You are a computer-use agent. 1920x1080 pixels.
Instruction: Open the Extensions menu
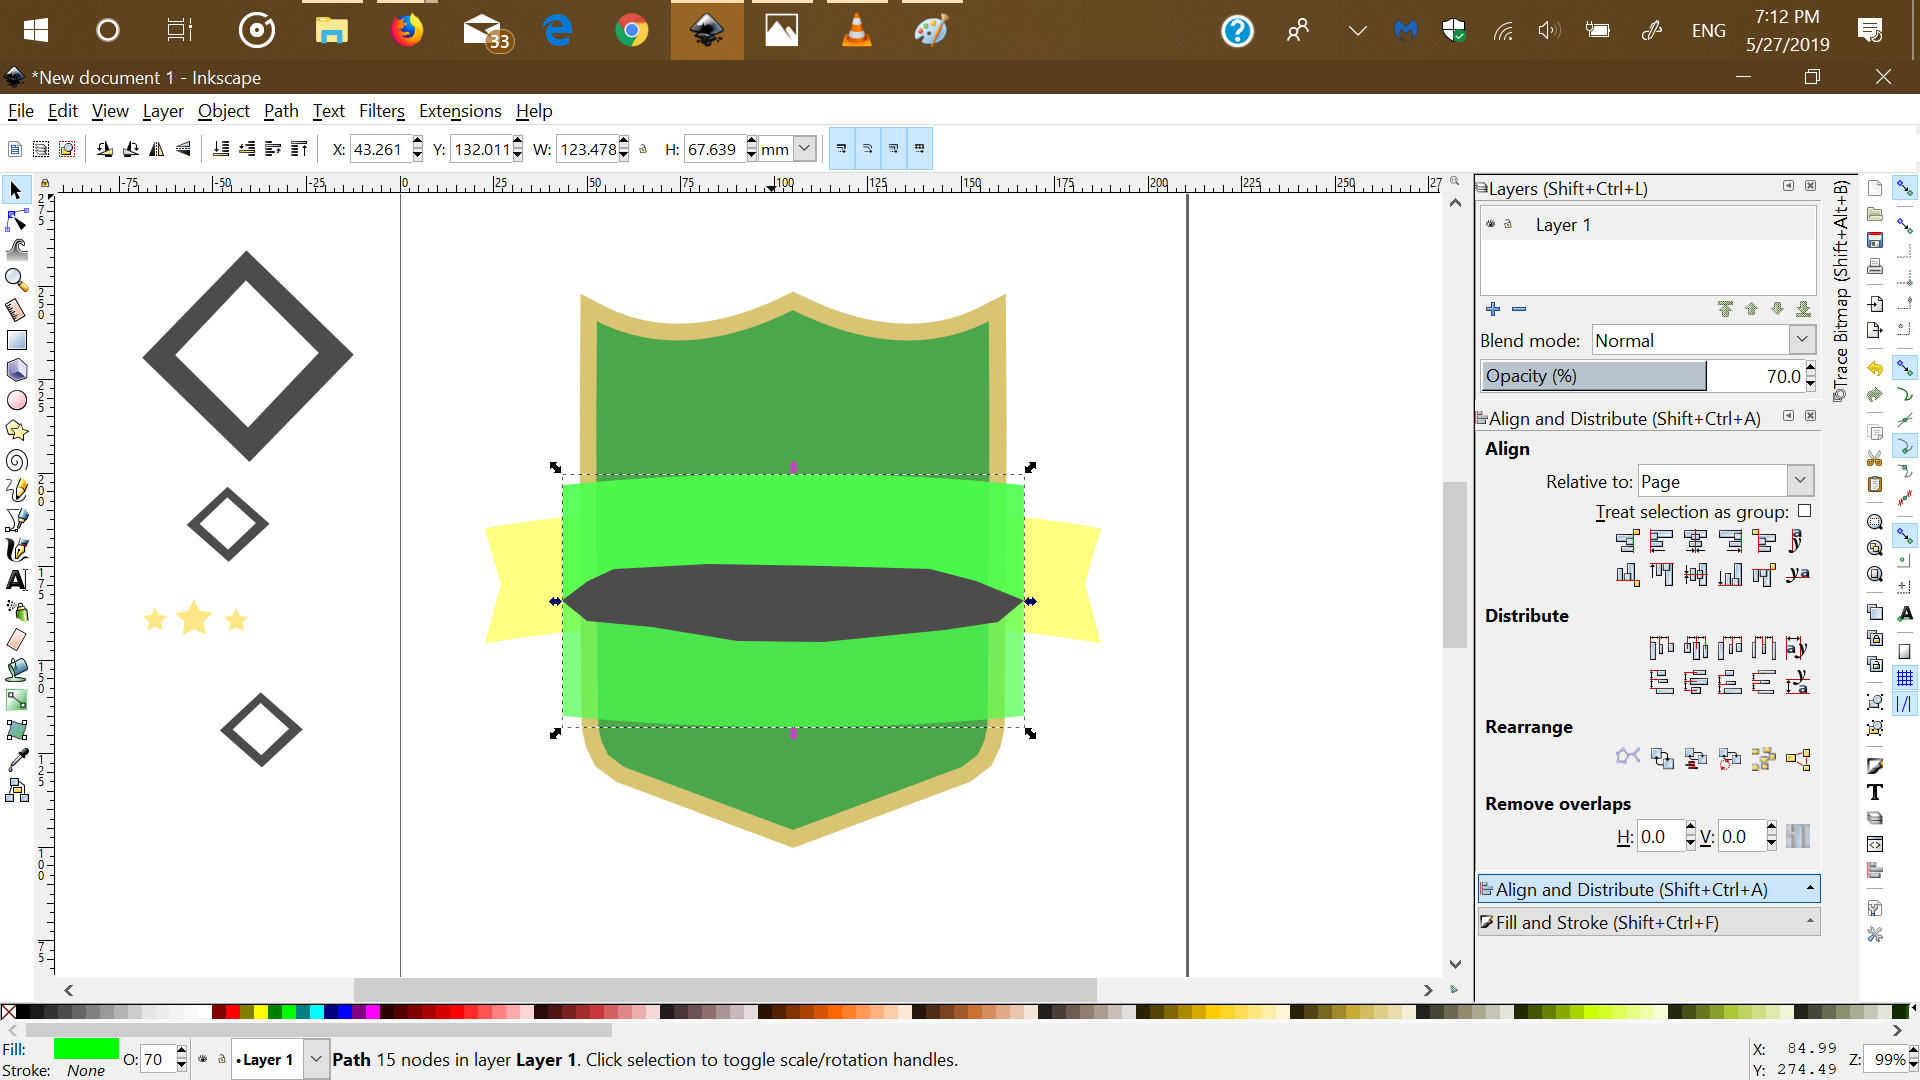click(459, 111)
